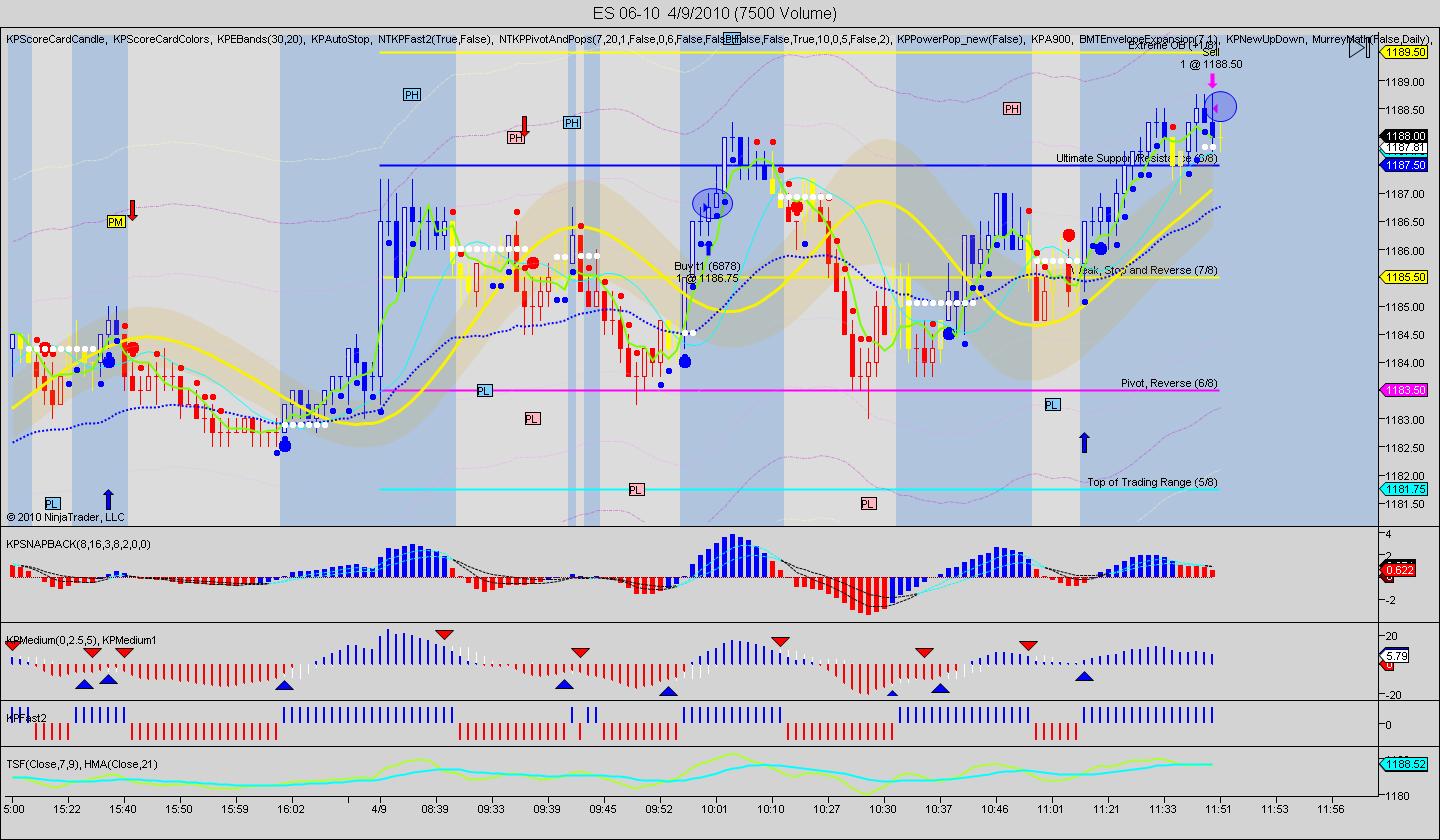Viewport: 1440px width, 840px height.
Task: Click the Sell 1 @ 1188.50 annotation
Action: [1211, 59]
